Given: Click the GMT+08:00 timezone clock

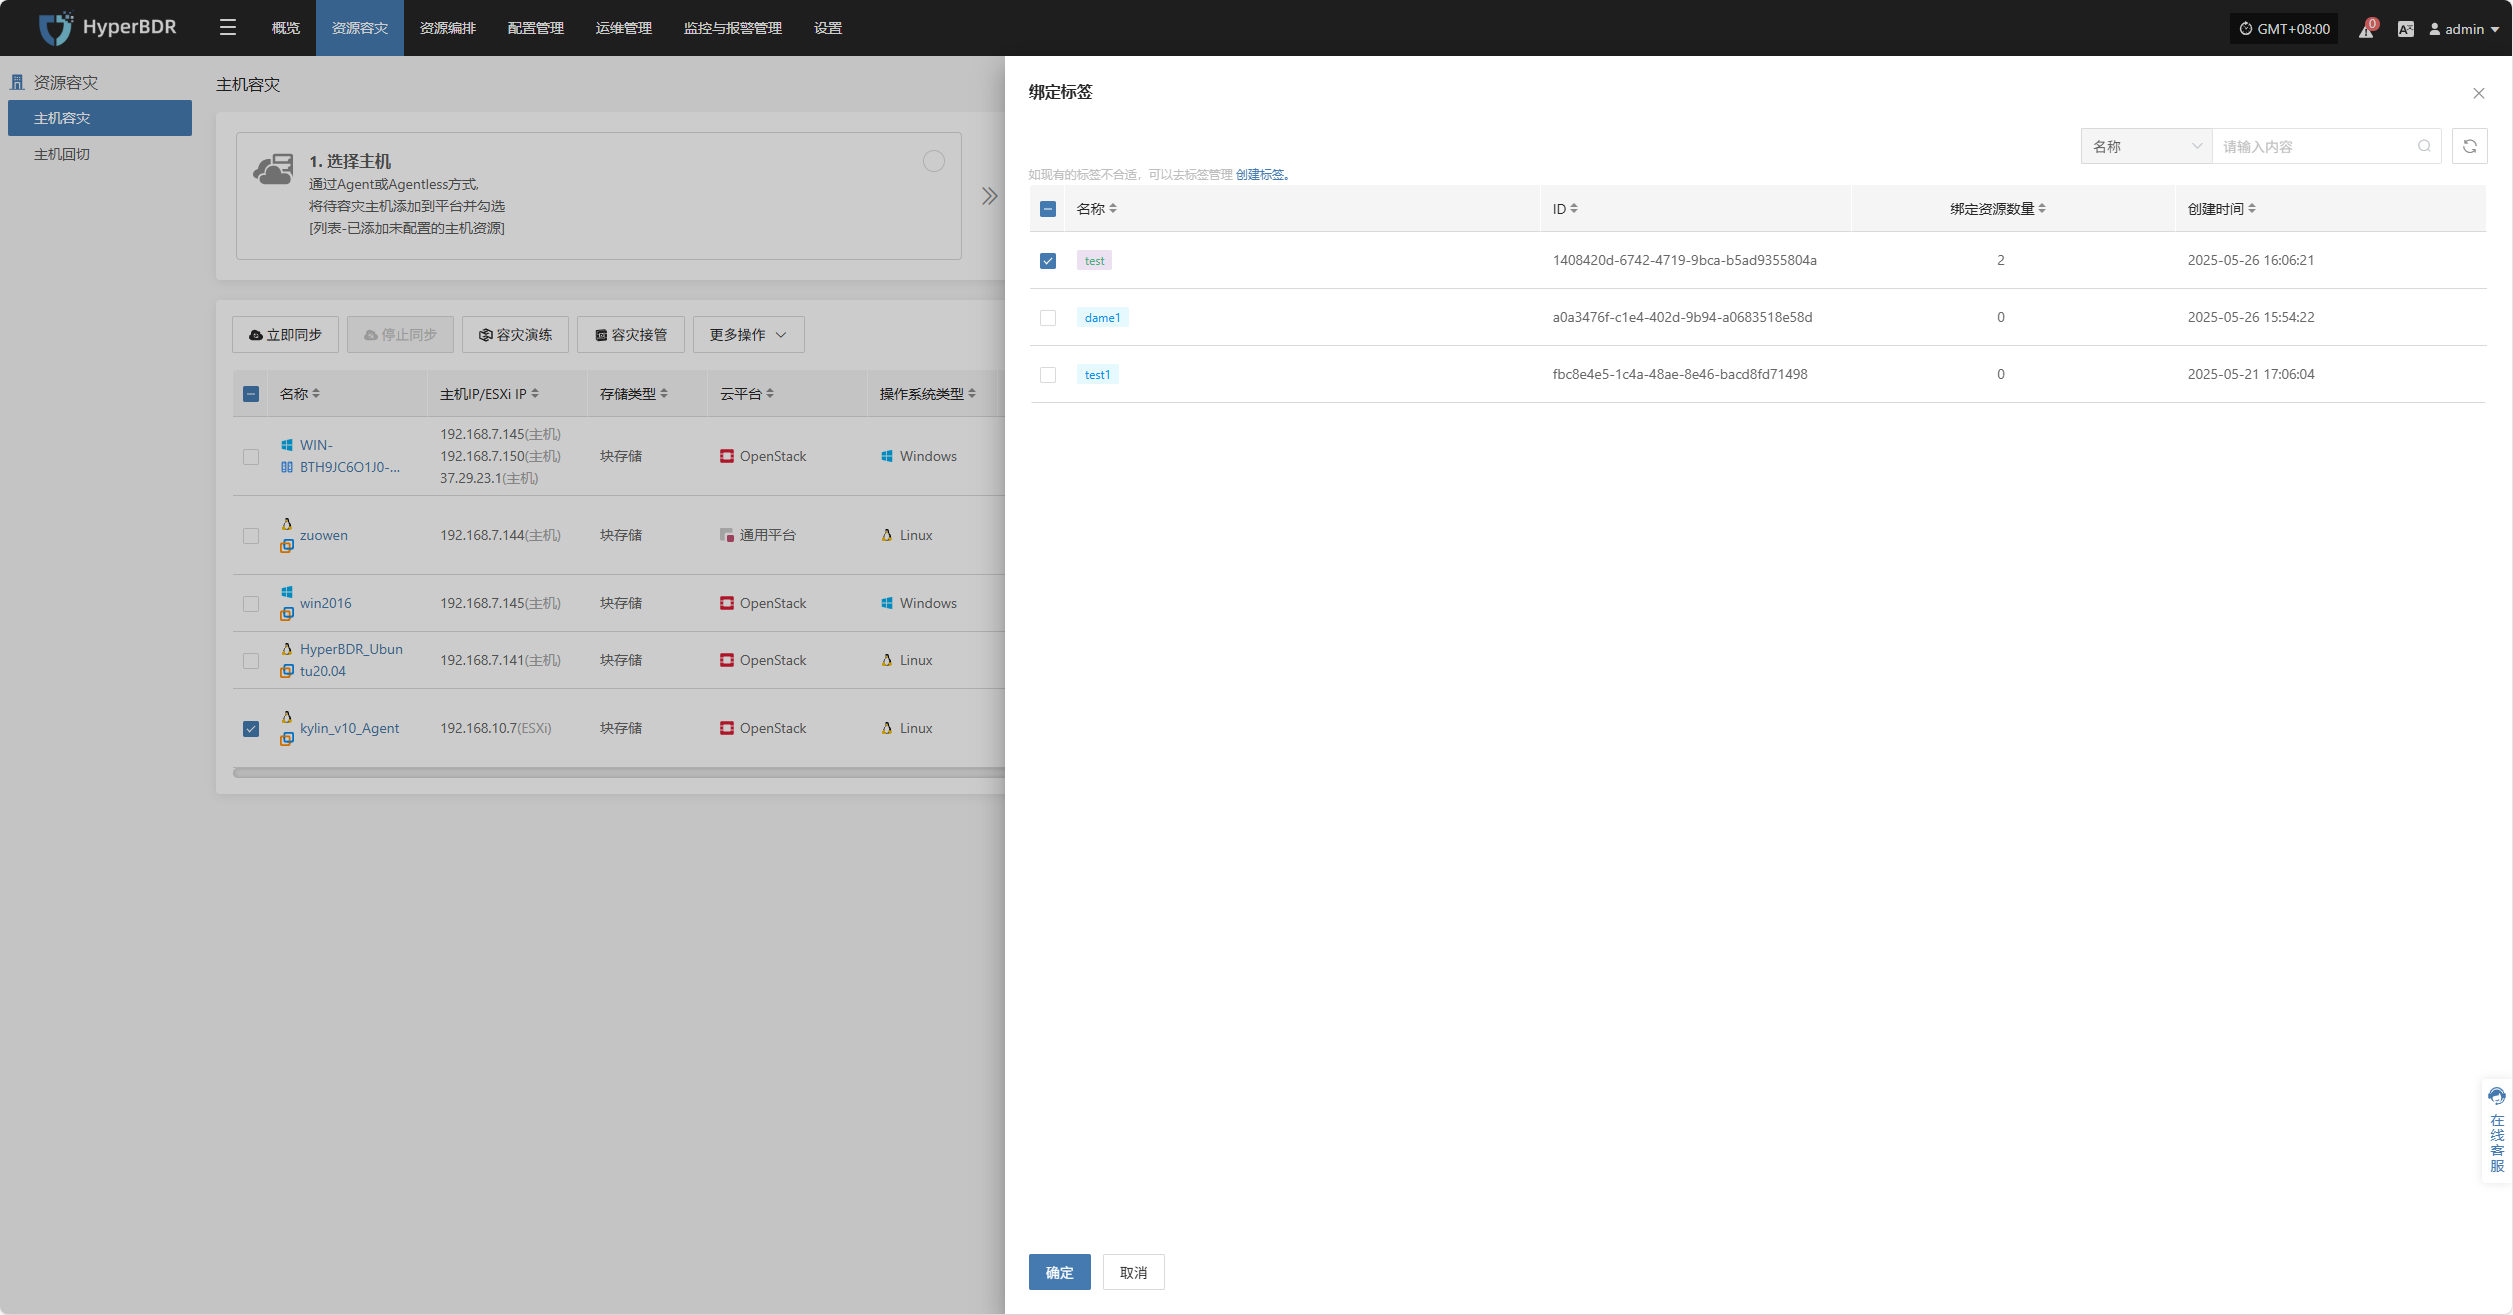Looking at the screenshot, I should click(x=2284, y=29).
